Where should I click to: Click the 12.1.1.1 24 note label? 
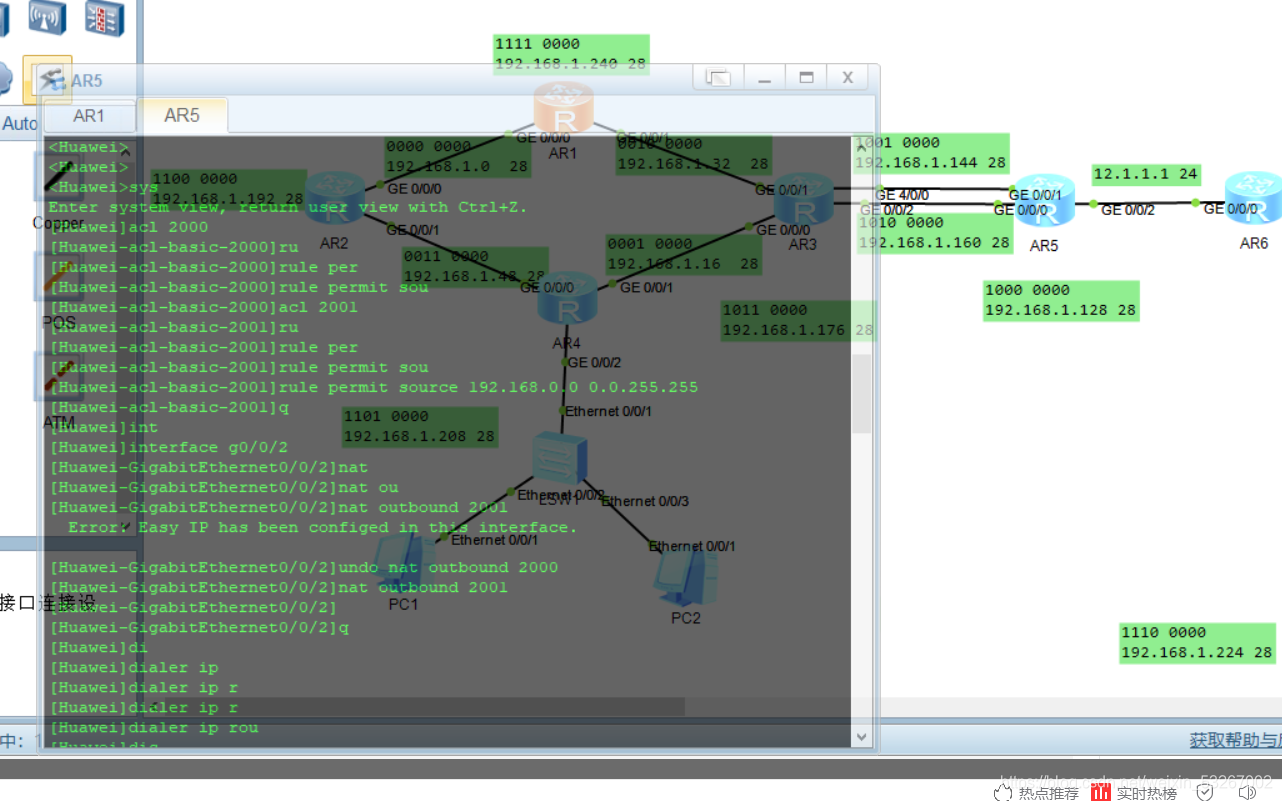pyautogui.click(x=1146, y=174)
